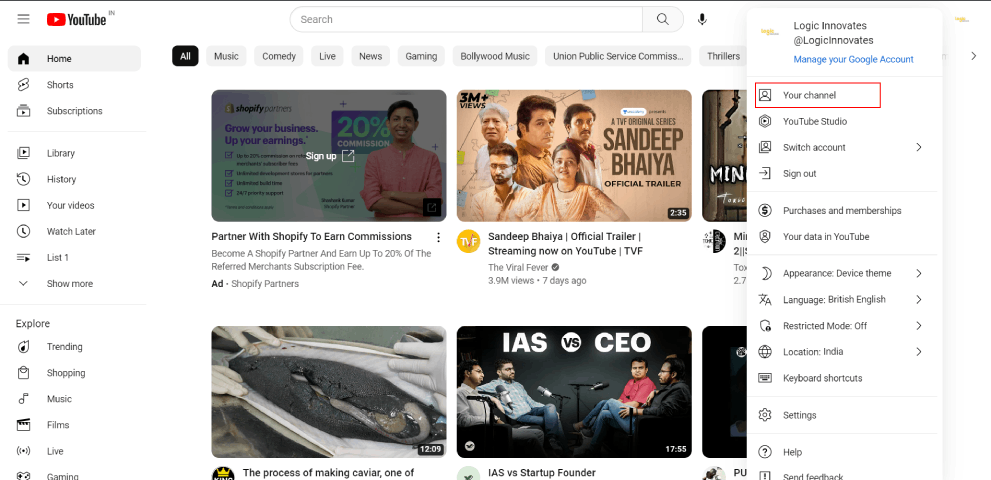Open caviar making video title
Viewport: 991px width, 480px height.
(x=328, y=472)
